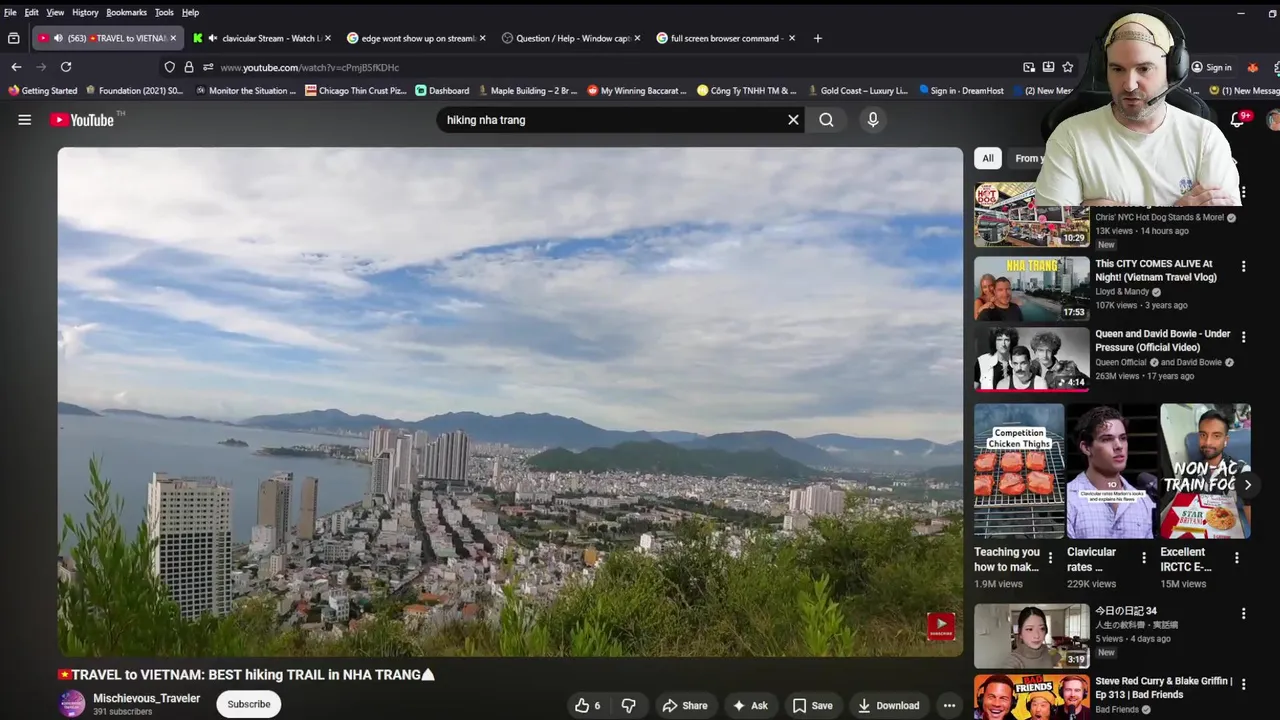Open the 今日の日記 34 video thumbnail
This screenshot has width=1280, height=720.
(x=1032, y=635)
